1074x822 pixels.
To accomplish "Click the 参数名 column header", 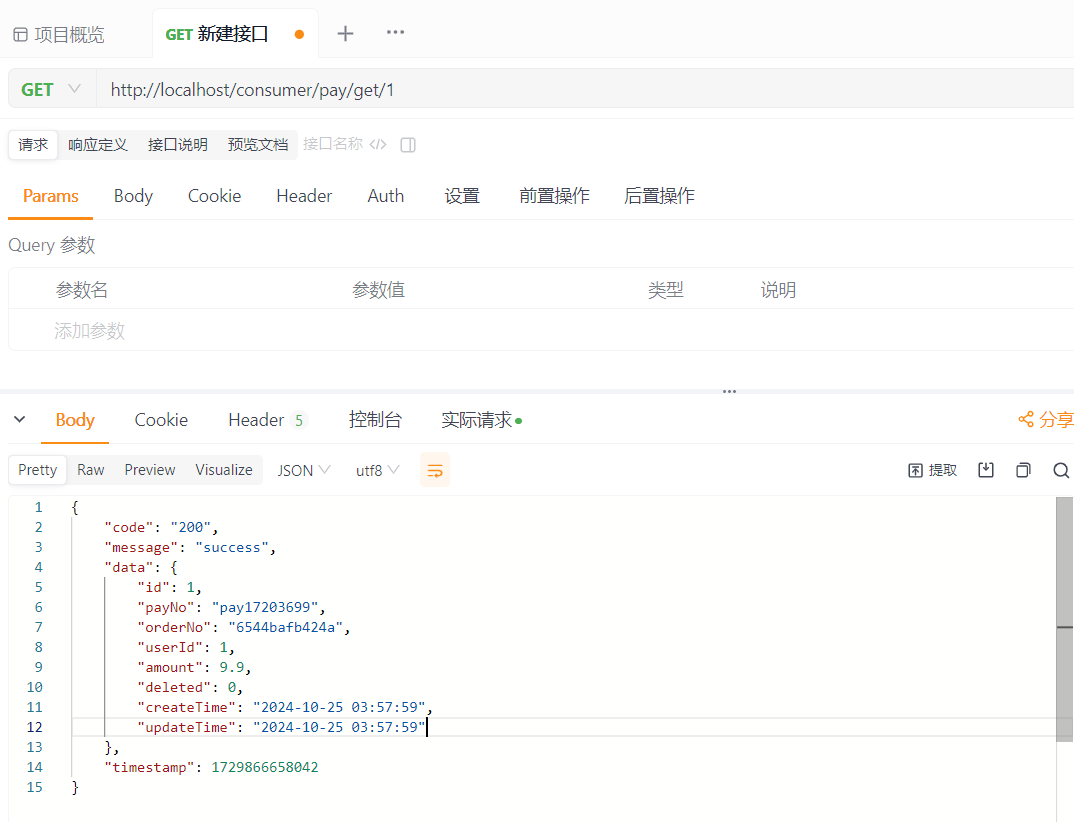I will coord(82,290).
